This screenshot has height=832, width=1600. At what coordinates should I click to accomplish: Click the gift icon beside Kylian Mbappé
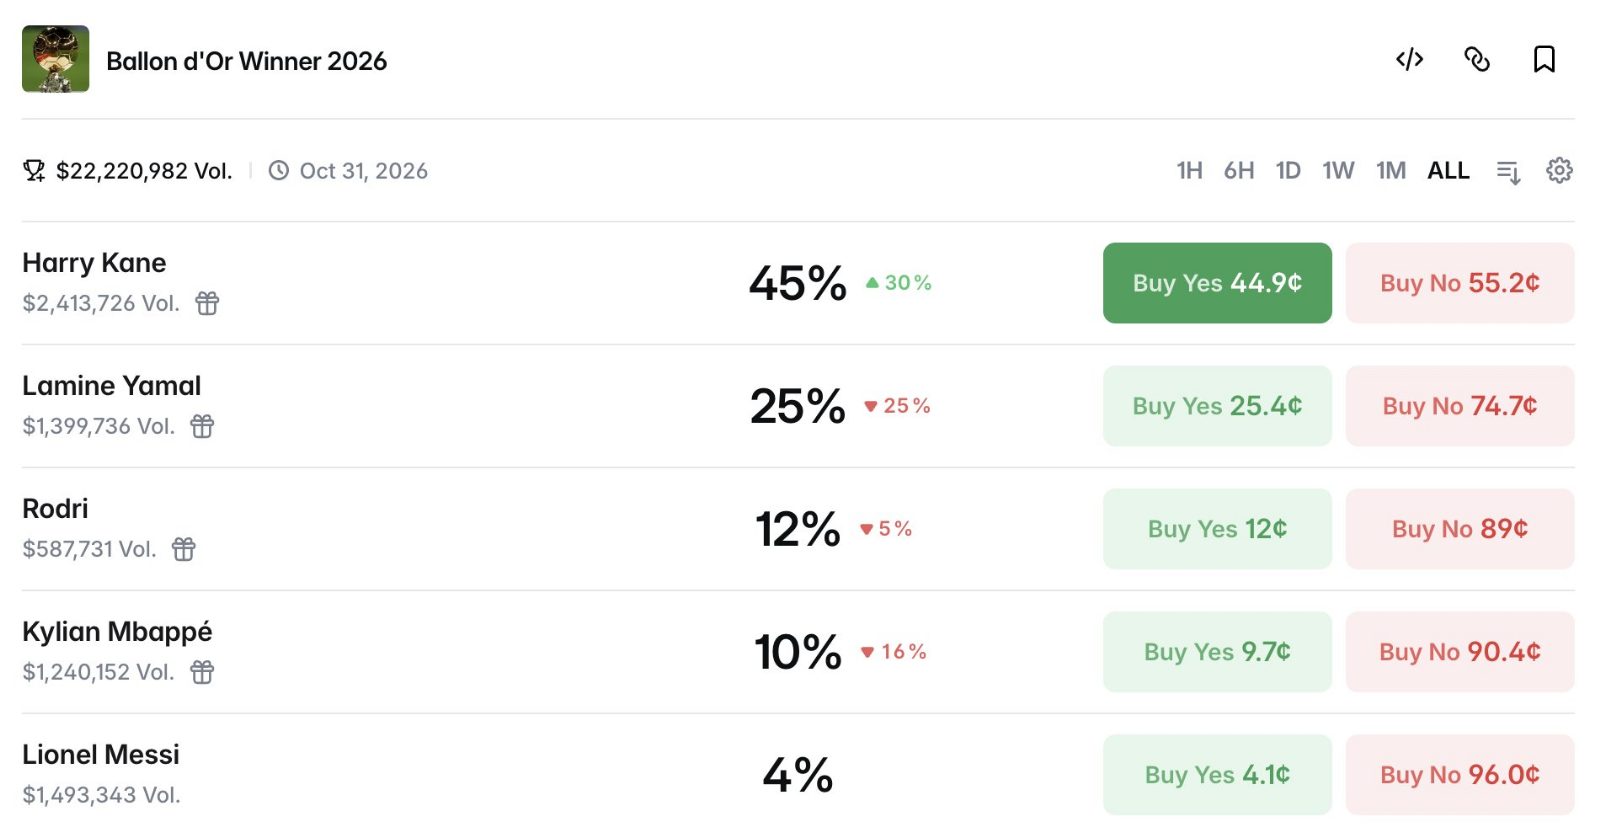202,672
